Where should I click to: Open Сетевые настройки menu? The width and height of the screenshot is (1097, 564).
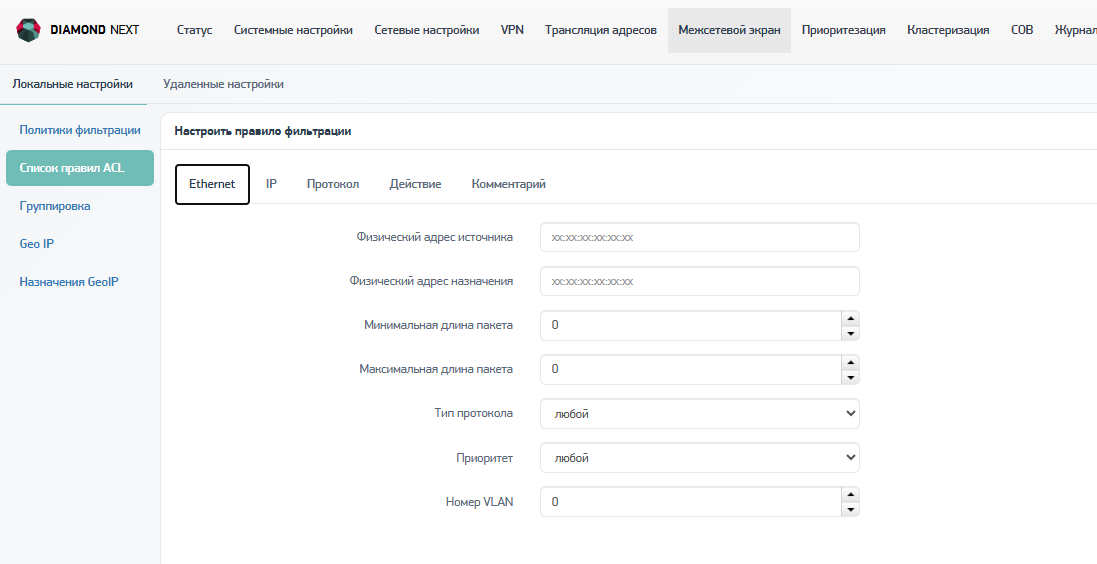pos(427,30)
